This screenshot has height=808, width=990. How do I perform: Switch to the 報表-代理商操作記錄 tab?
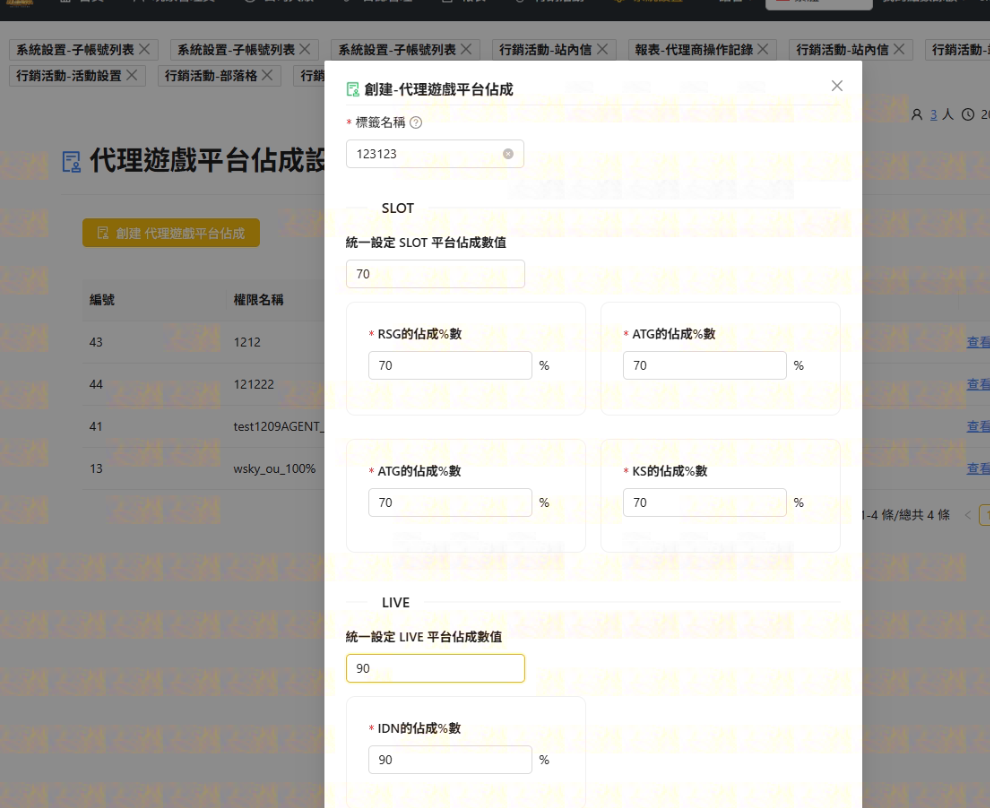click(x=696, y=49)
